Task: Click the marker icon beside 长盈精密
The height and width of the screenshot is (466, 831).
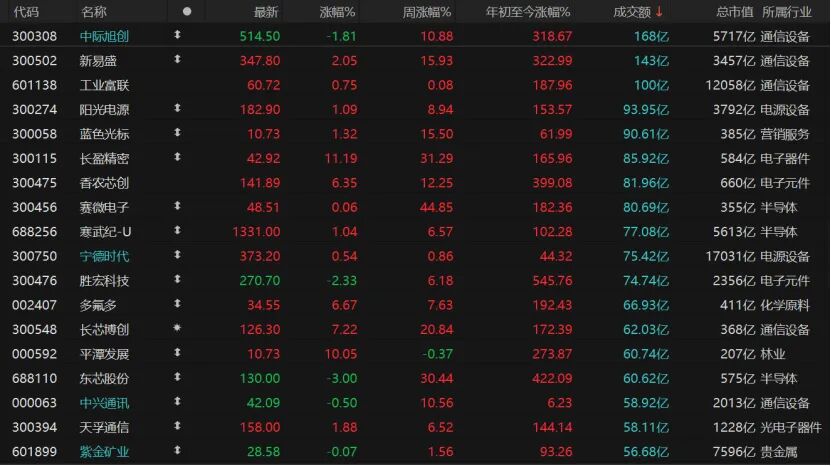Action: 178,157
